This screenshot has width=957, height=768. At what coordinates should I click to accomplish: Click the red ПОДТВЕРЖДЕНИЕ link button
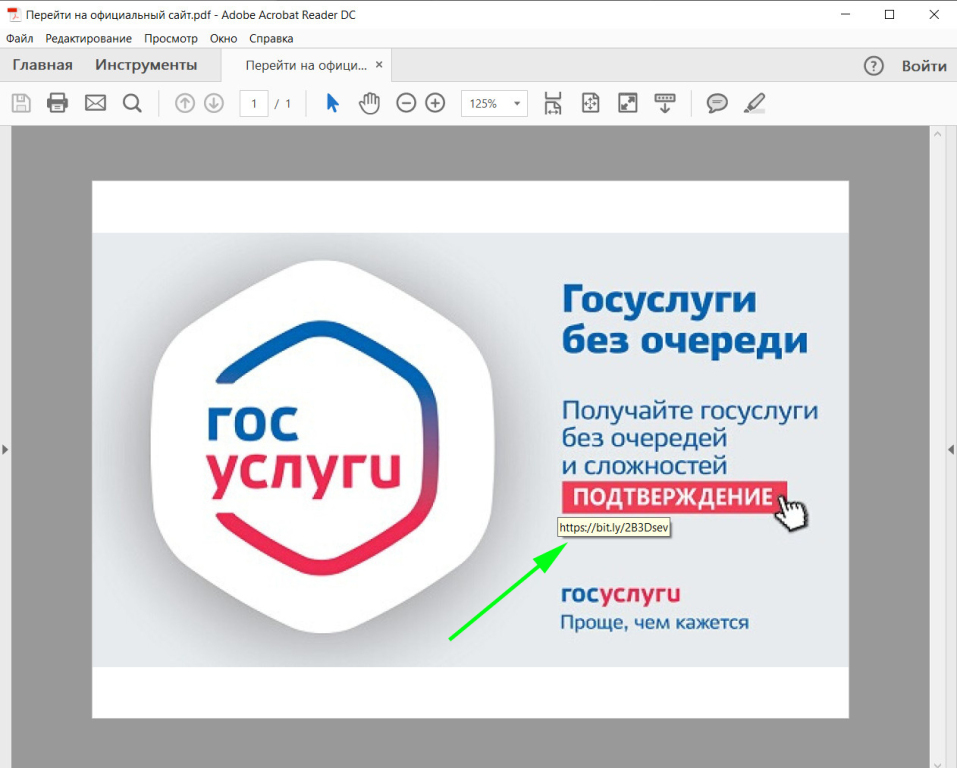673,497
